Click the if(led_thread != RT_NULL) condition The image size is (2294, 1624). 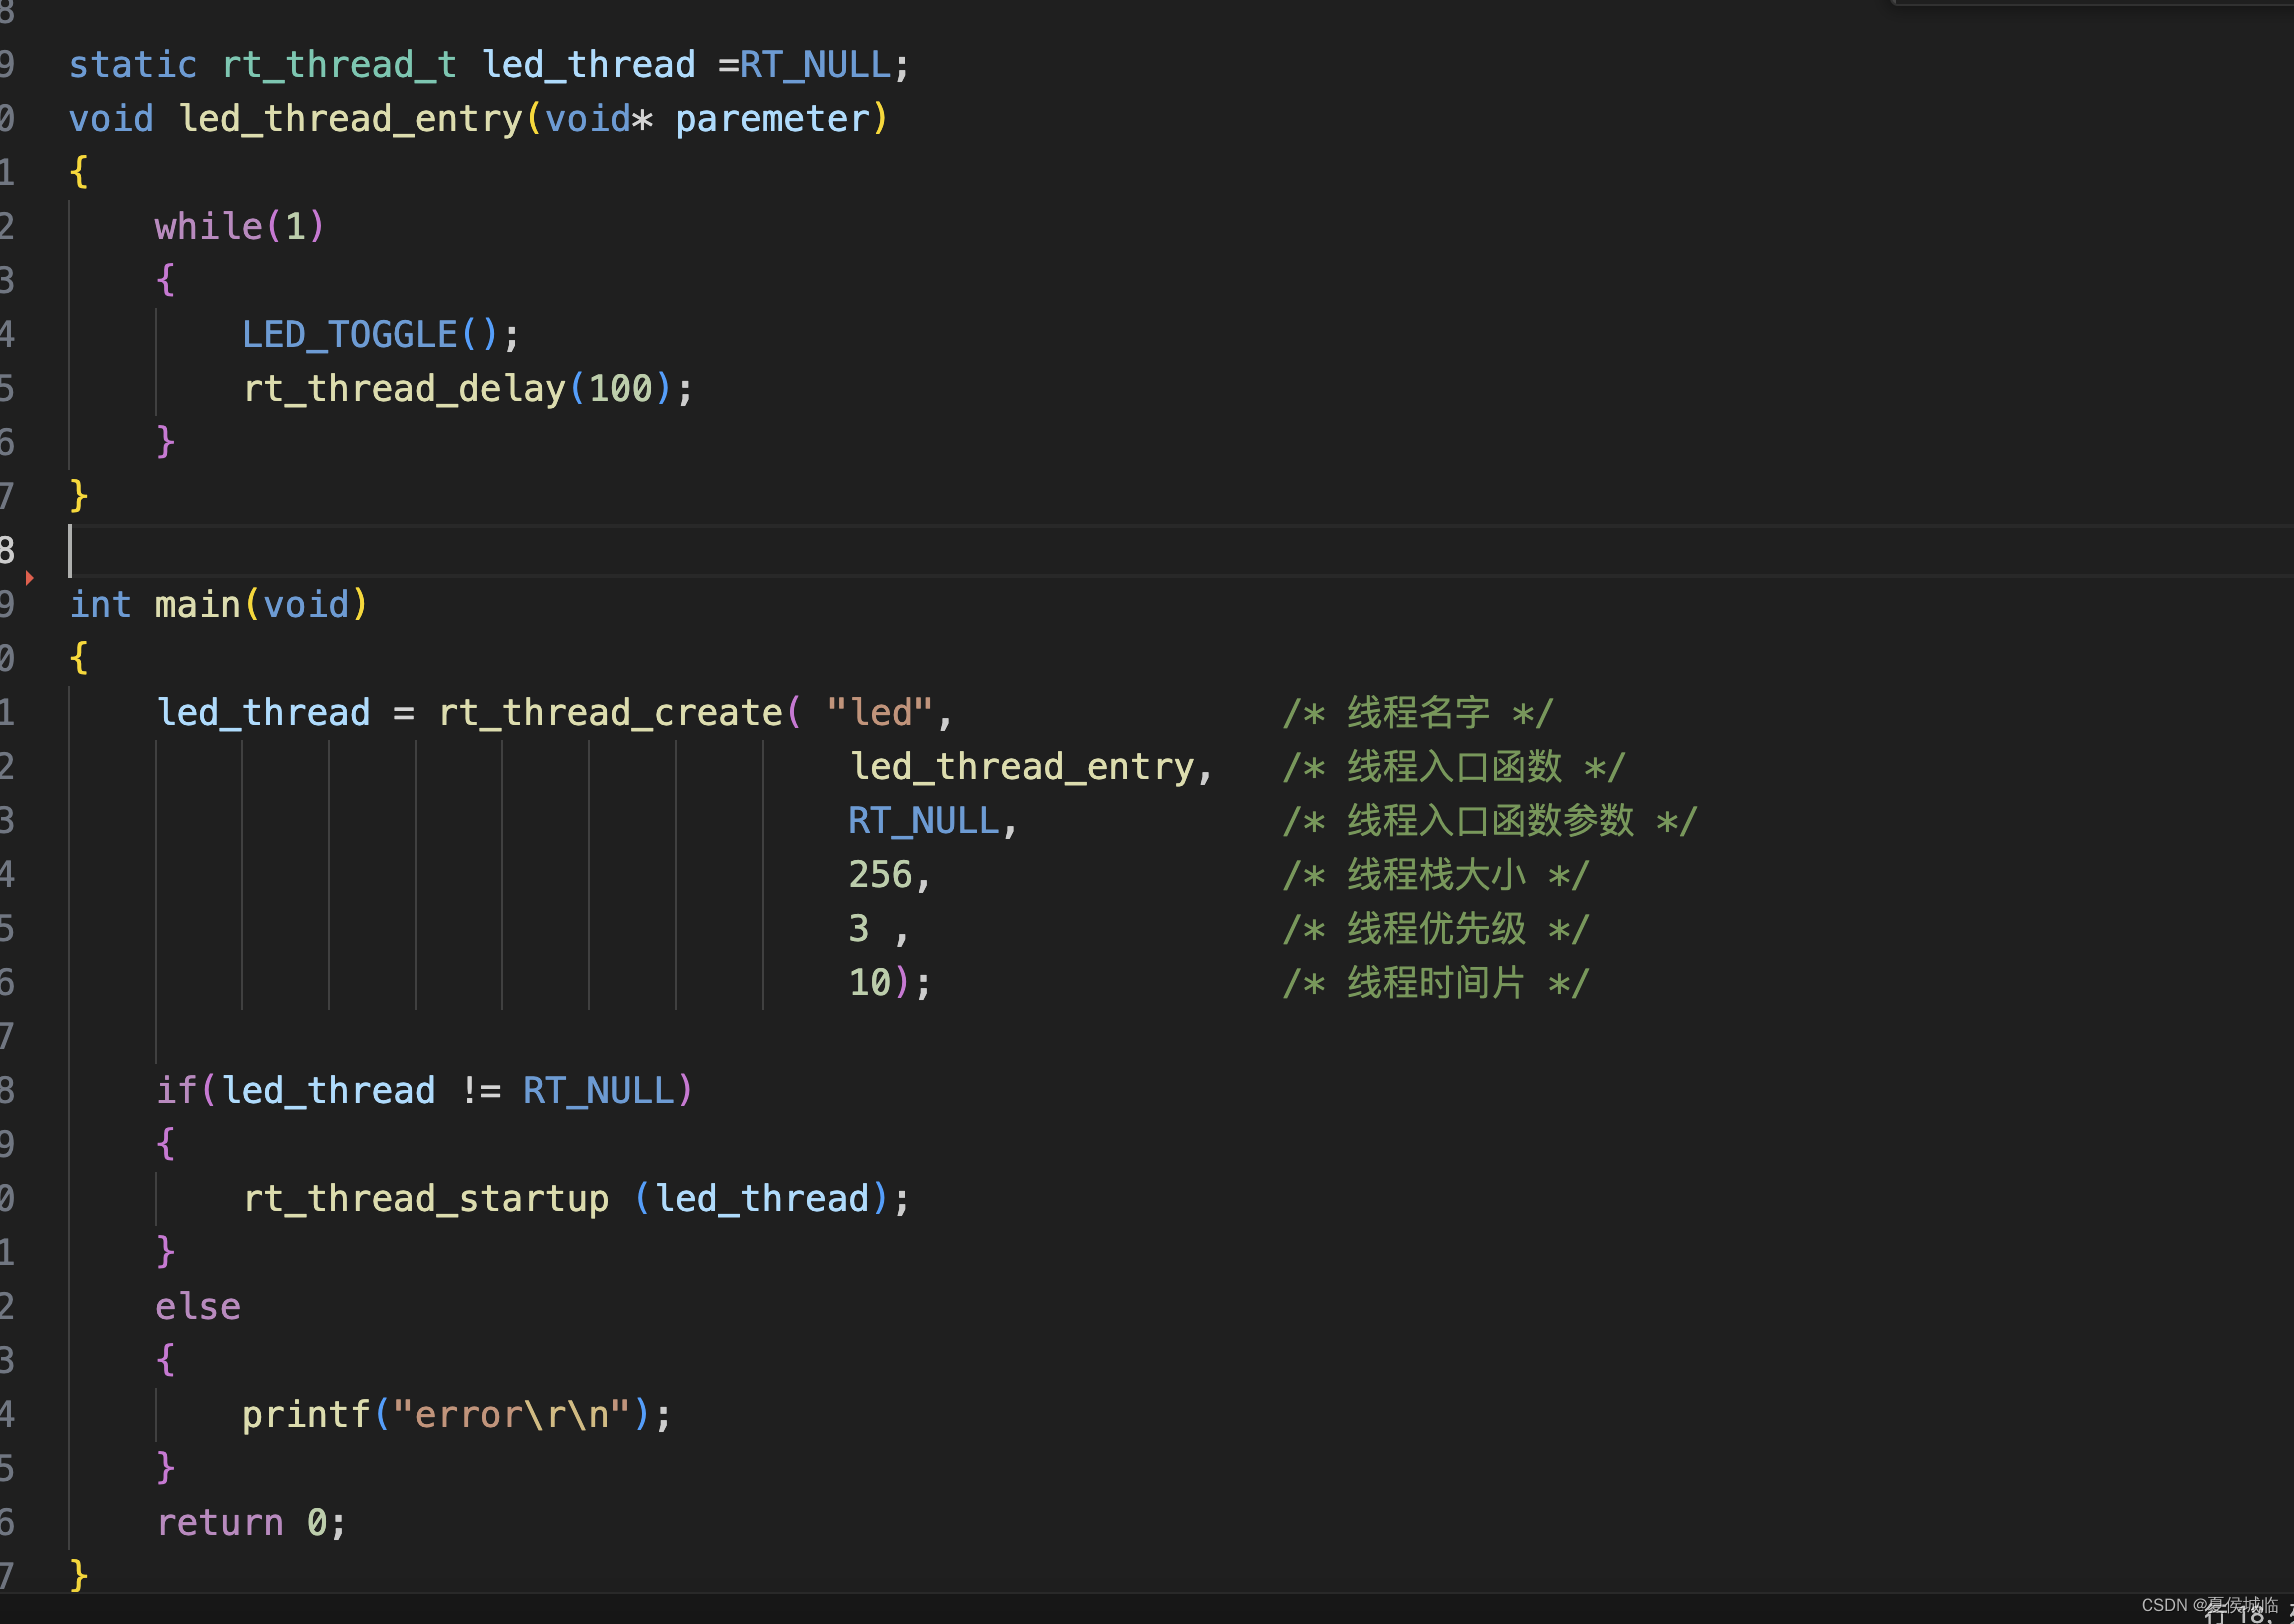425,1091
